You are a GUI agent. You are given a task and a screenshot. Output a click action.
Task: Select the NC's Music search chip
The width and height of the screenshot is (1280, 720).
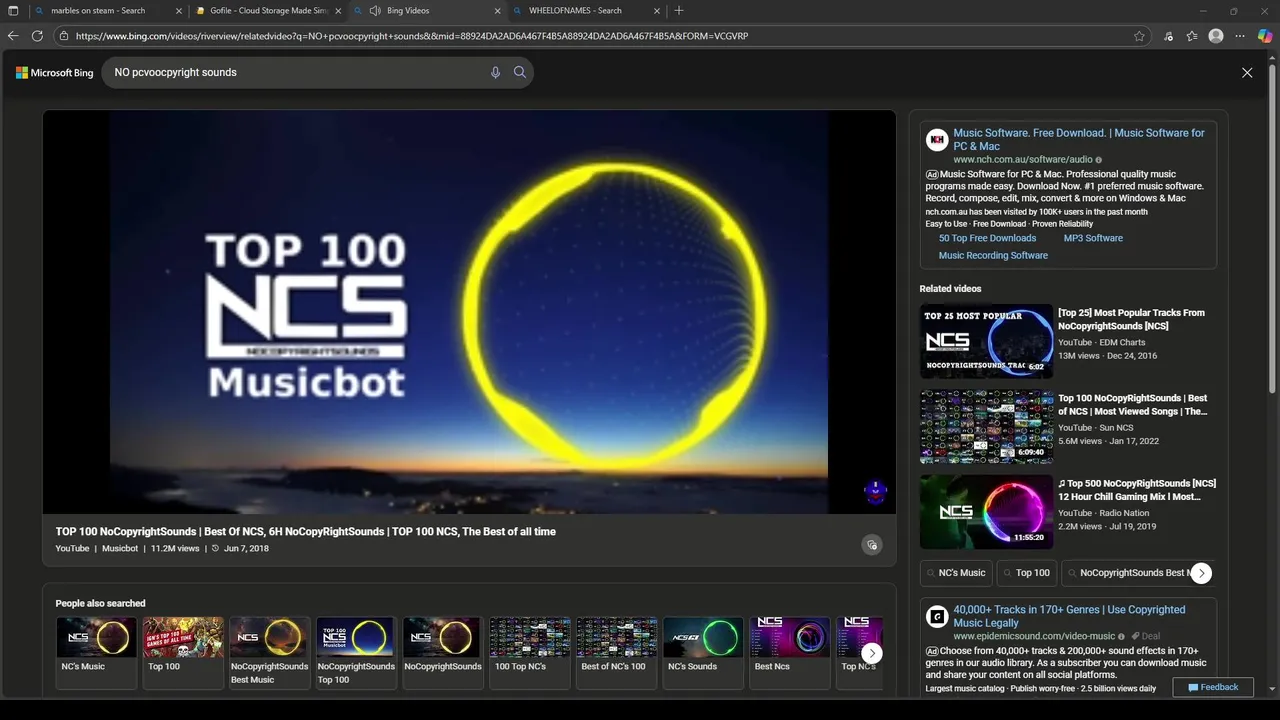tap(956, 573)
